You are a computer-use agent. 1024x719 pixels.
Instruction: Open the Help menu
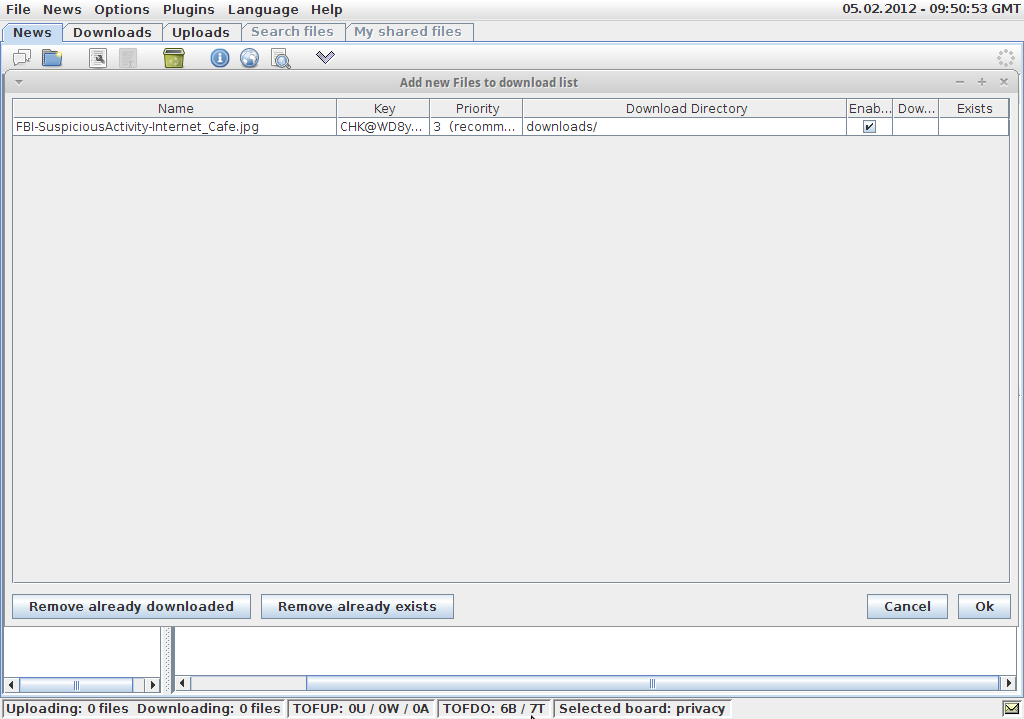[327, 10]
